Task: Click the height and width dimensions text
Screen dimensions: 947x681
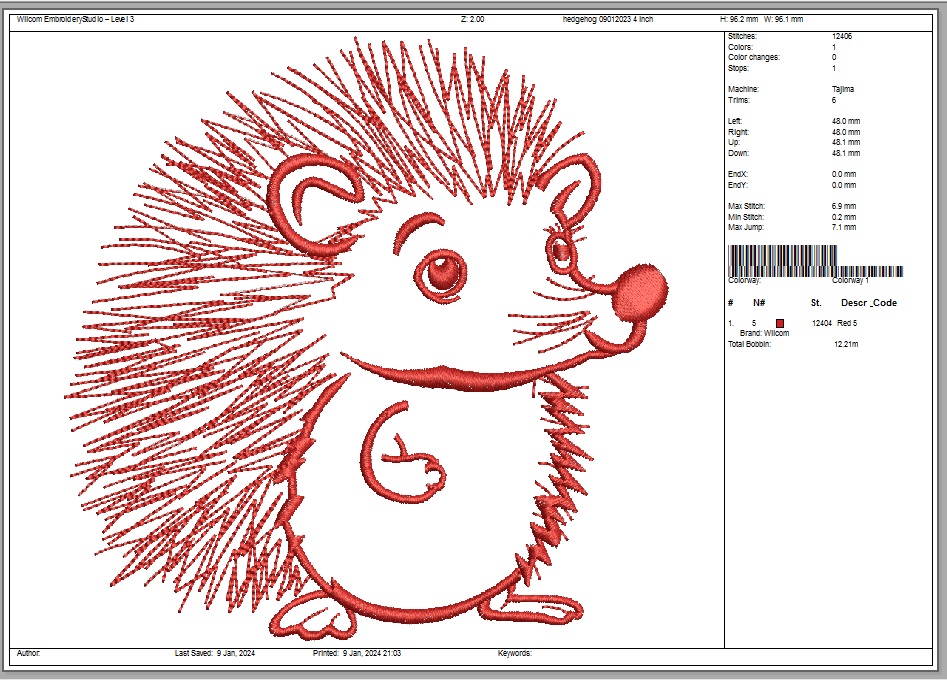Action: [767, 19]
